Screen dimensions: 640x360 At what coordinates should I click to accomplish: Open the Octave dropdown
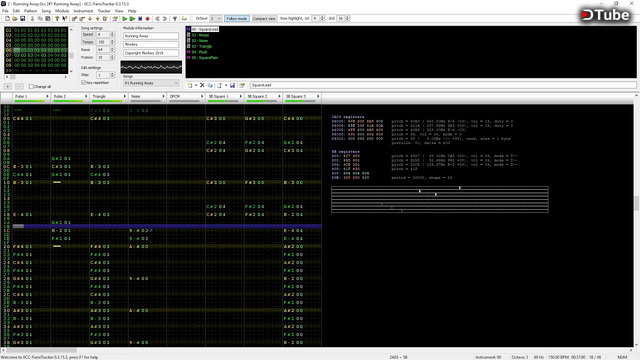point(216,19)
